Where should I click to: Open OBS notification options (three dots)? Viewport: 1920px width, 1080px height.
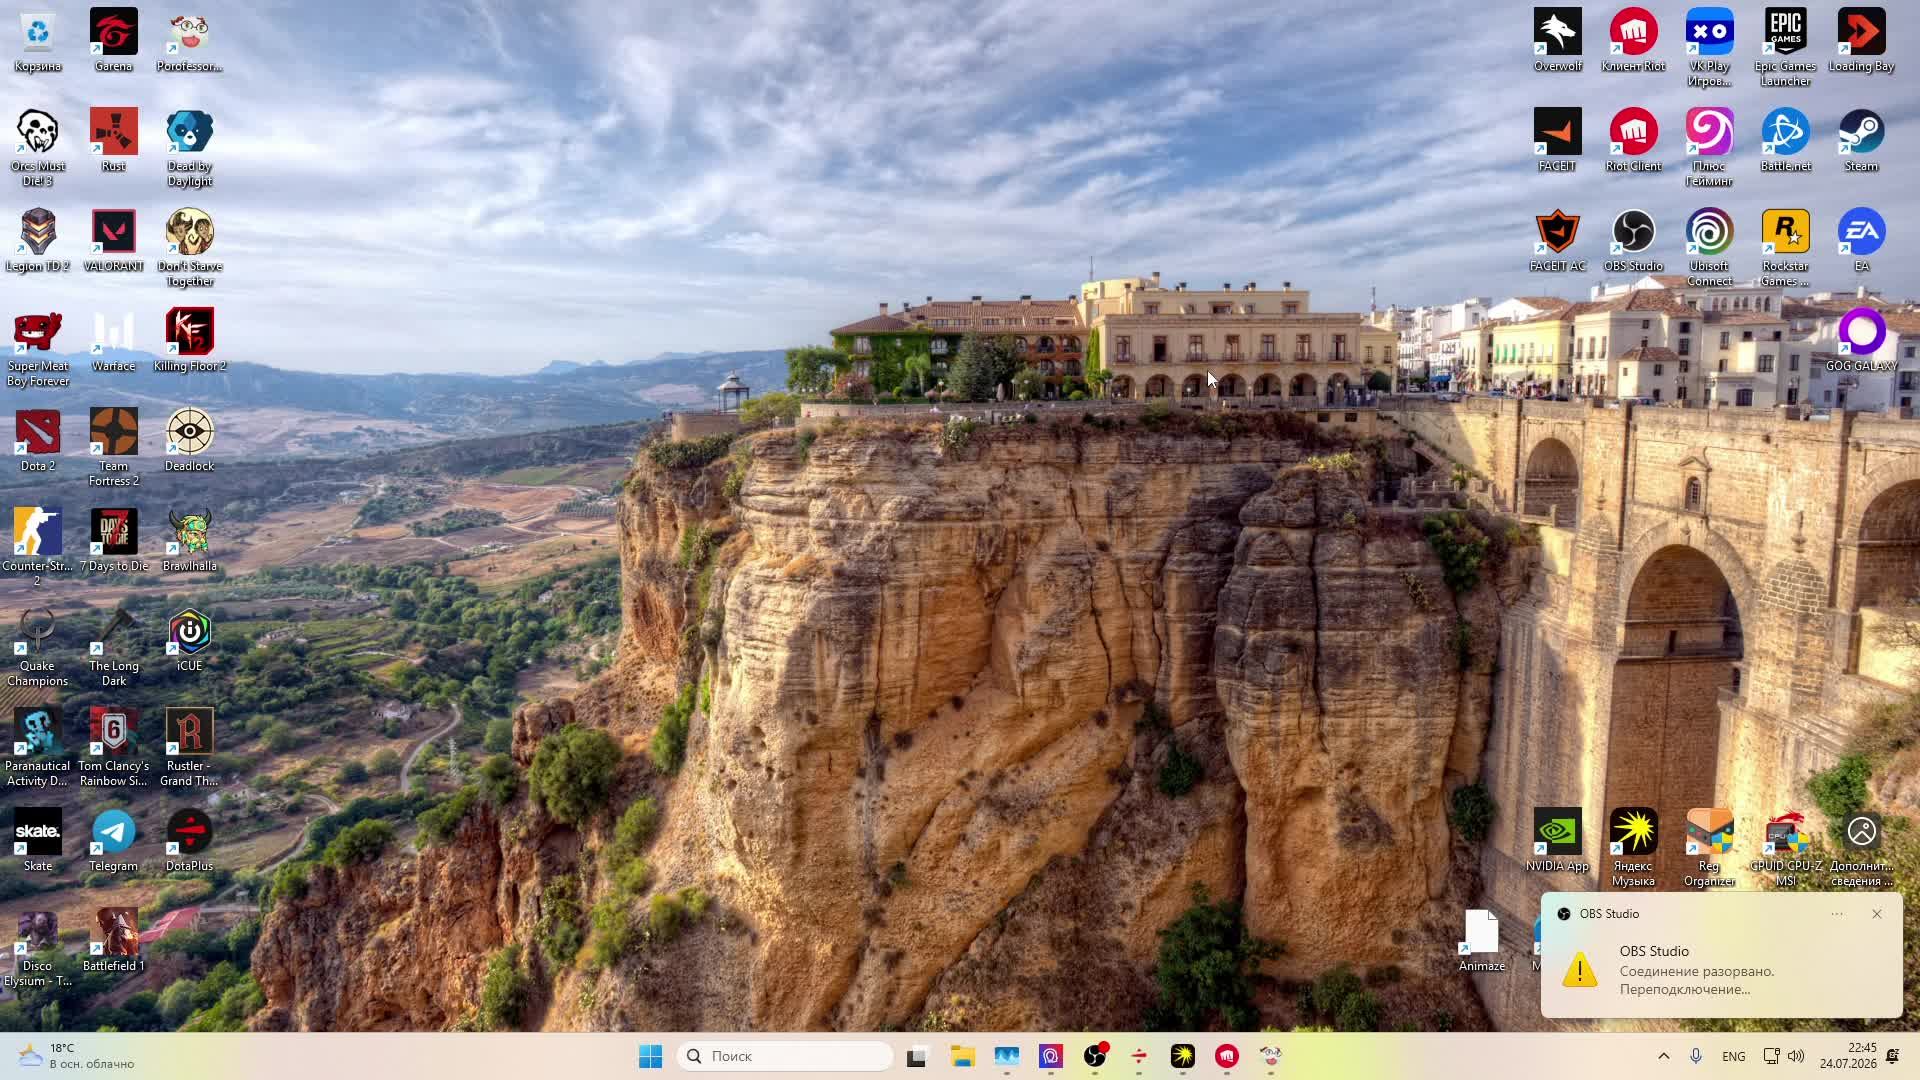point(1837,914)
